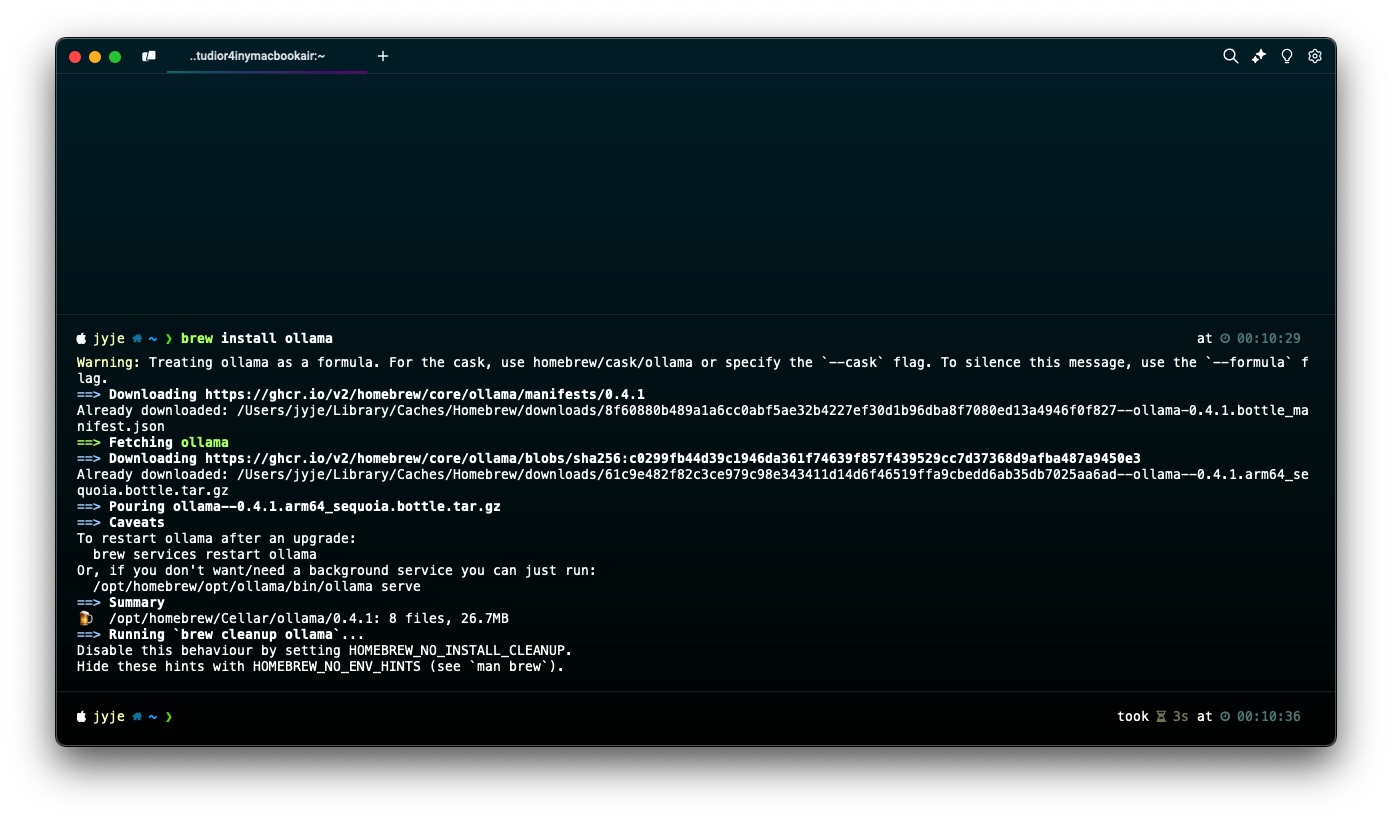Image resolution: width=1392 pixels, height=820 pixels.
Task: Open the AI sparkle assistant icon
Action: click(1259, 56)
